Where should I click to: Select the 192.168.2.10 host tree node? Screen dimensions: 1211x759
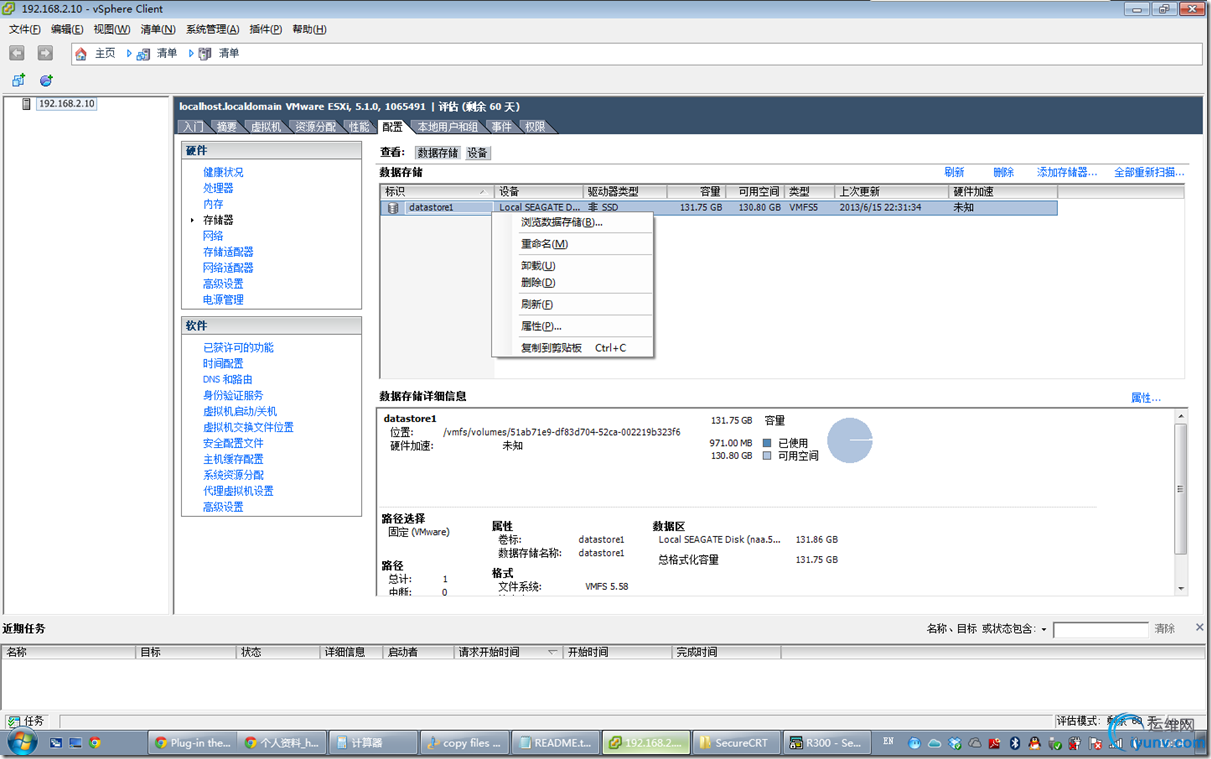click(66, 104)
